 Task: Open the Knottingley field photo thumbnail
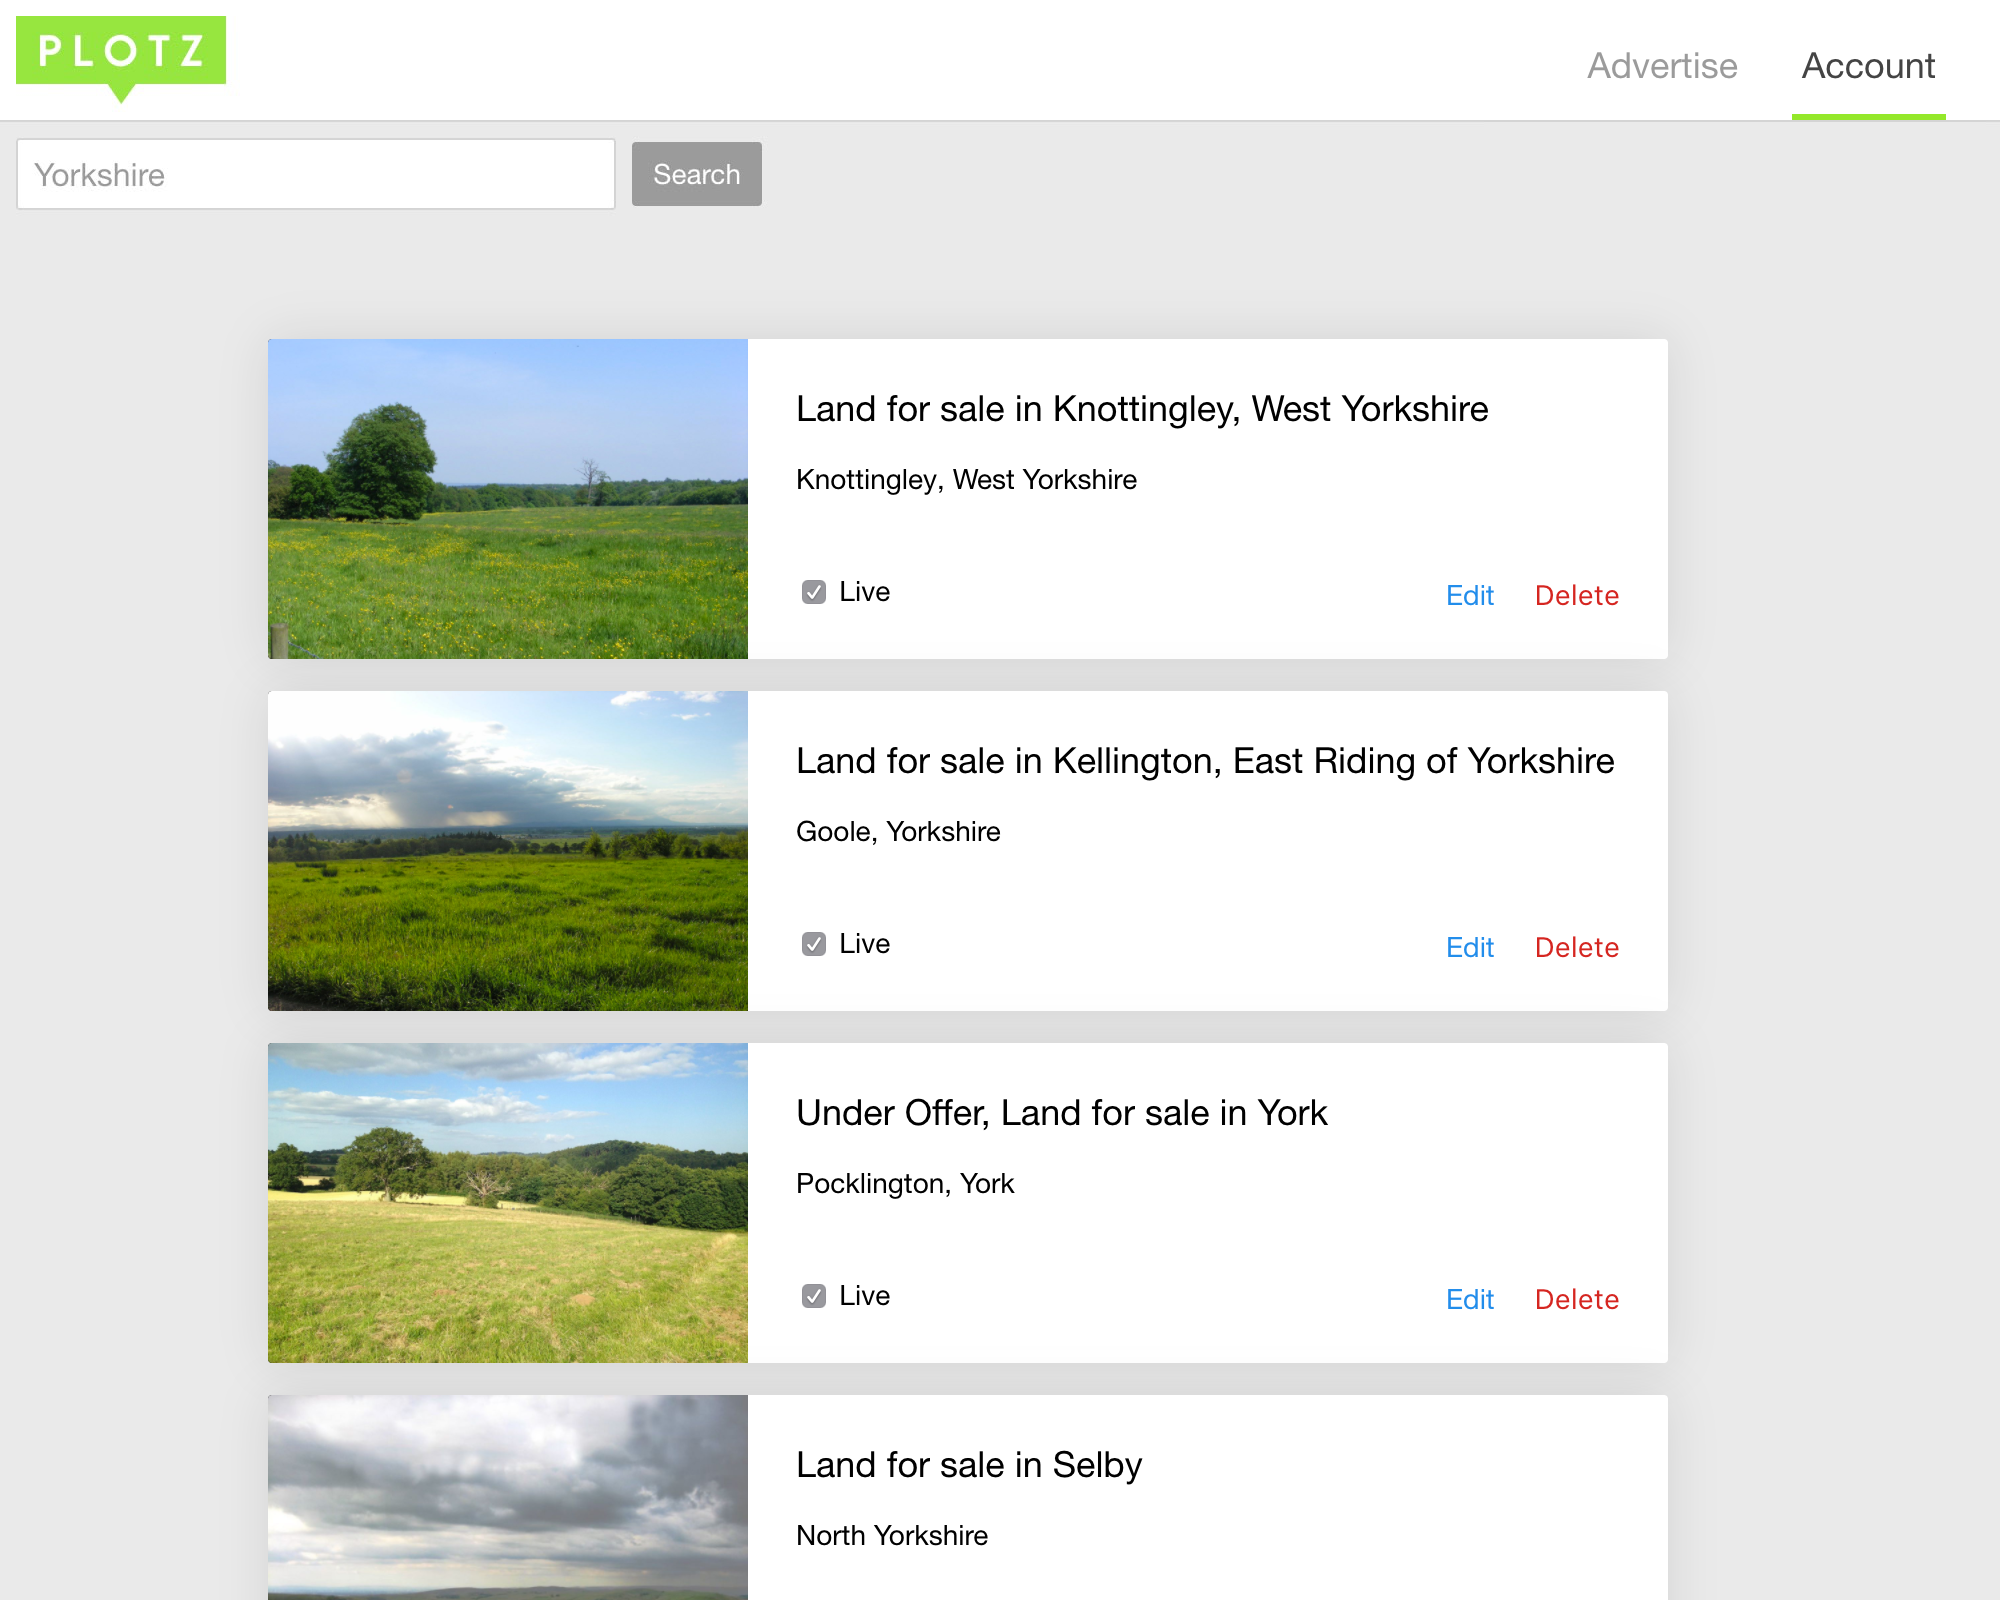[508, 499]
